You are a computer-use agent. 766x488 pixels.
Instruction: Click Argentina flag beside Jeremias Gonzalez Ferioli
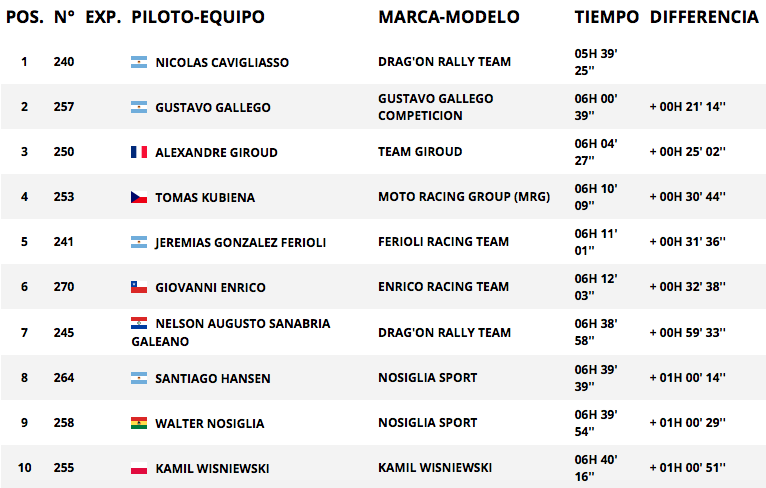139,242
